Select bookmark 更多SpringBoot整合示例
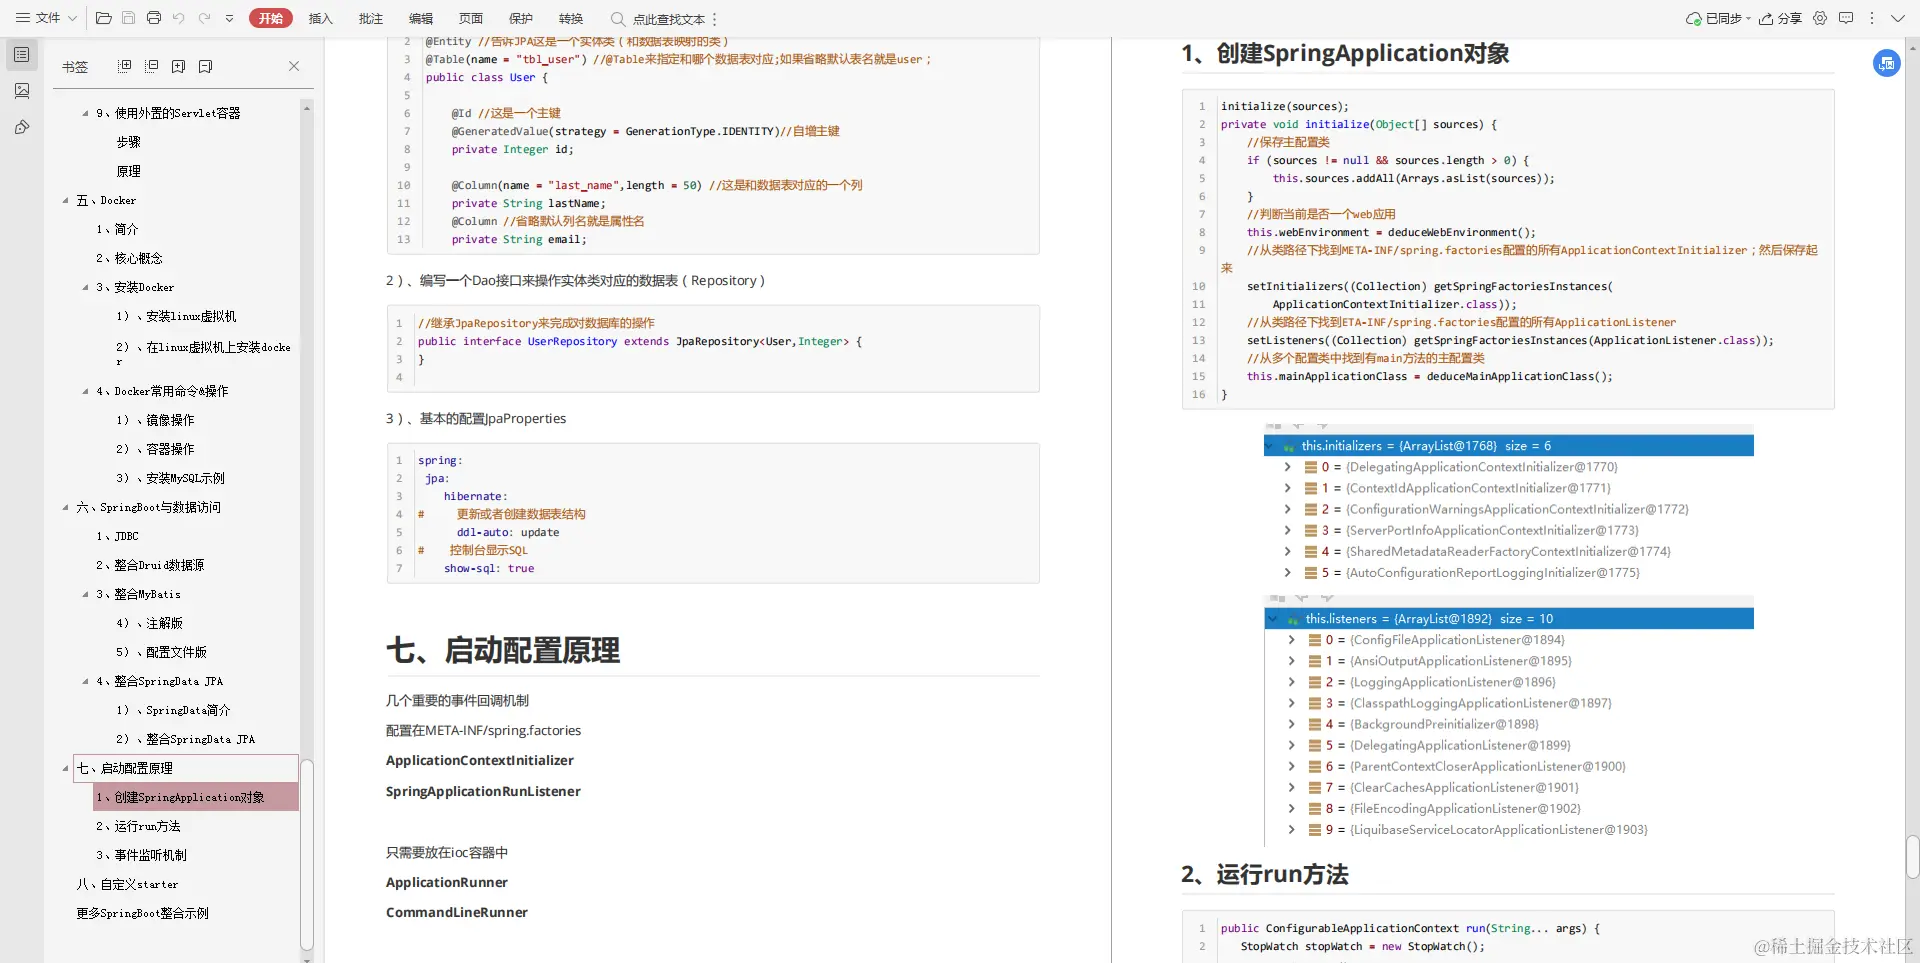The image size is (1920, 963). [142, 913]
